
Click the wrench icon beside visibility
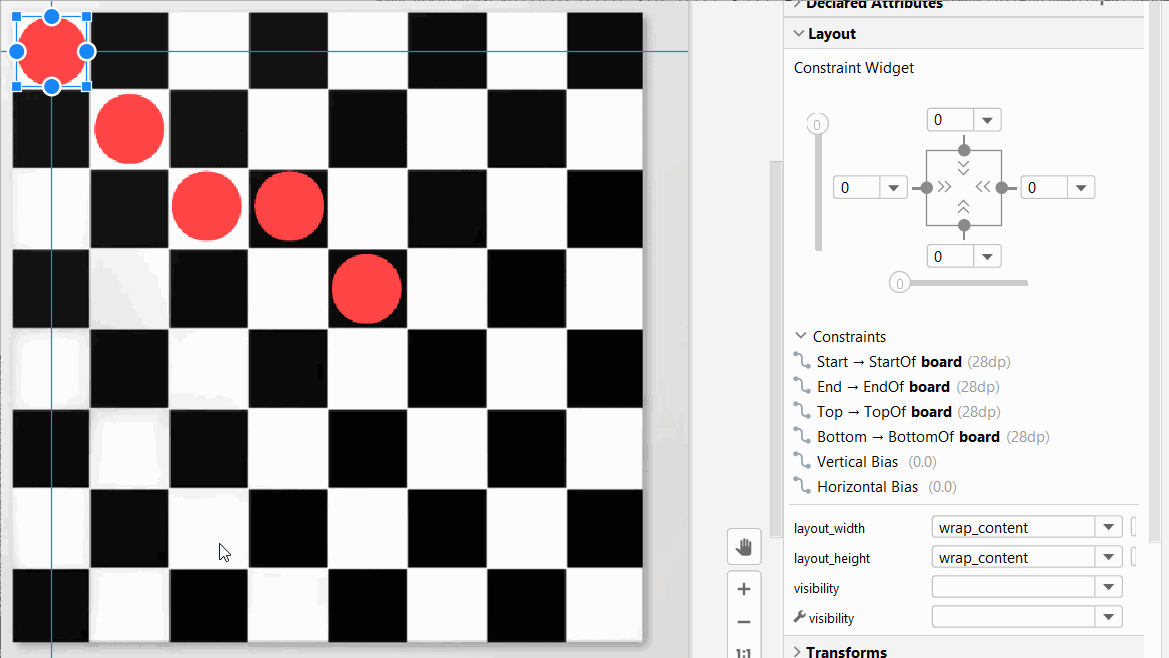tap(800, 617)
